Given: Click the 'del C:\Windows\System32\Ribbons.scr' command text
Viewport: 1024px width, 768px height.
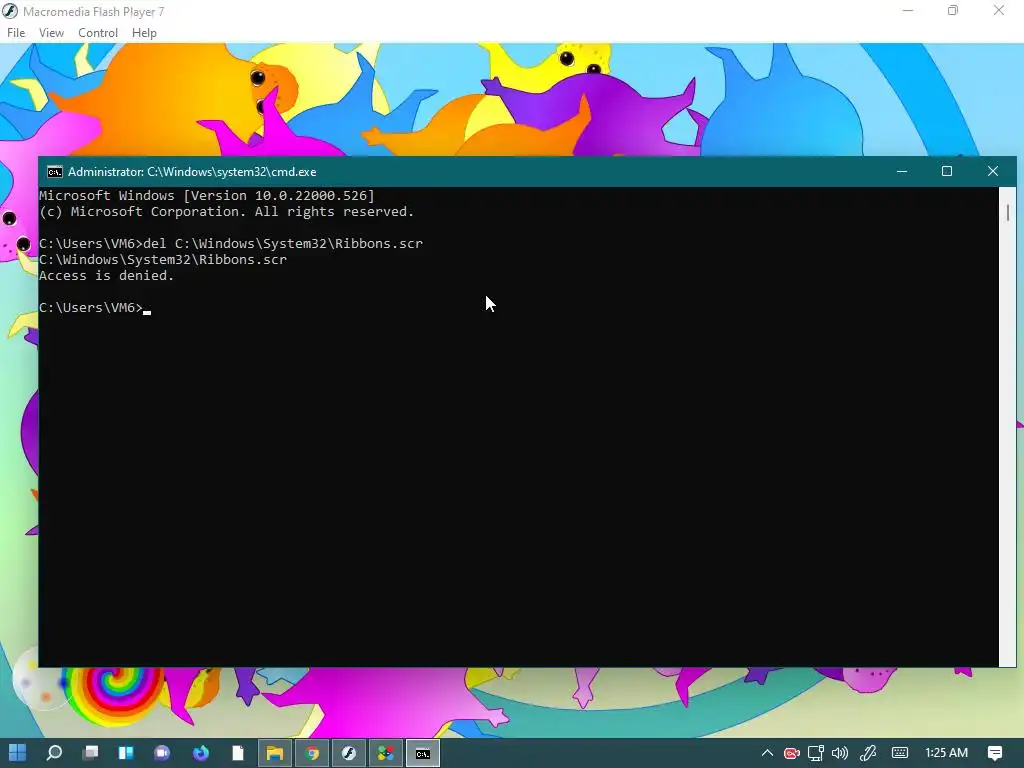Looking at the screenshot, I should (283, 244).
